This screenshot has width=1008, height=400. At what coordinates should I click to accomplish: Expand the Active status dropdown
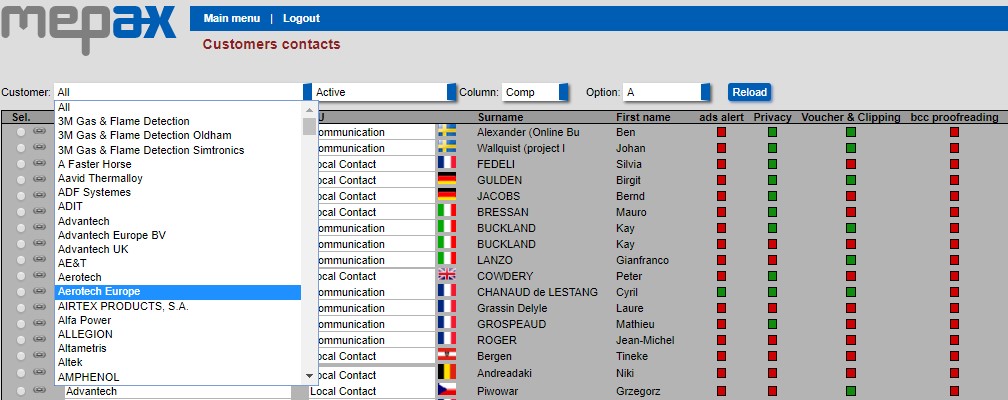(x=382, y=92)
